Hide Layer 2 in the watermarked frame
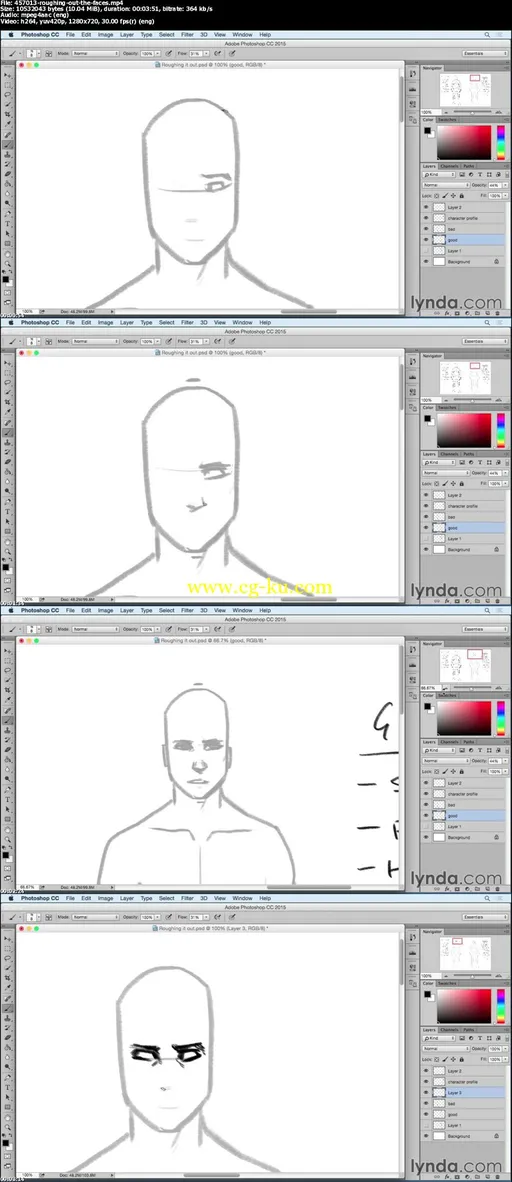Image resolution: width=512 pixels, height=1182 pixels. coord(426,495)
